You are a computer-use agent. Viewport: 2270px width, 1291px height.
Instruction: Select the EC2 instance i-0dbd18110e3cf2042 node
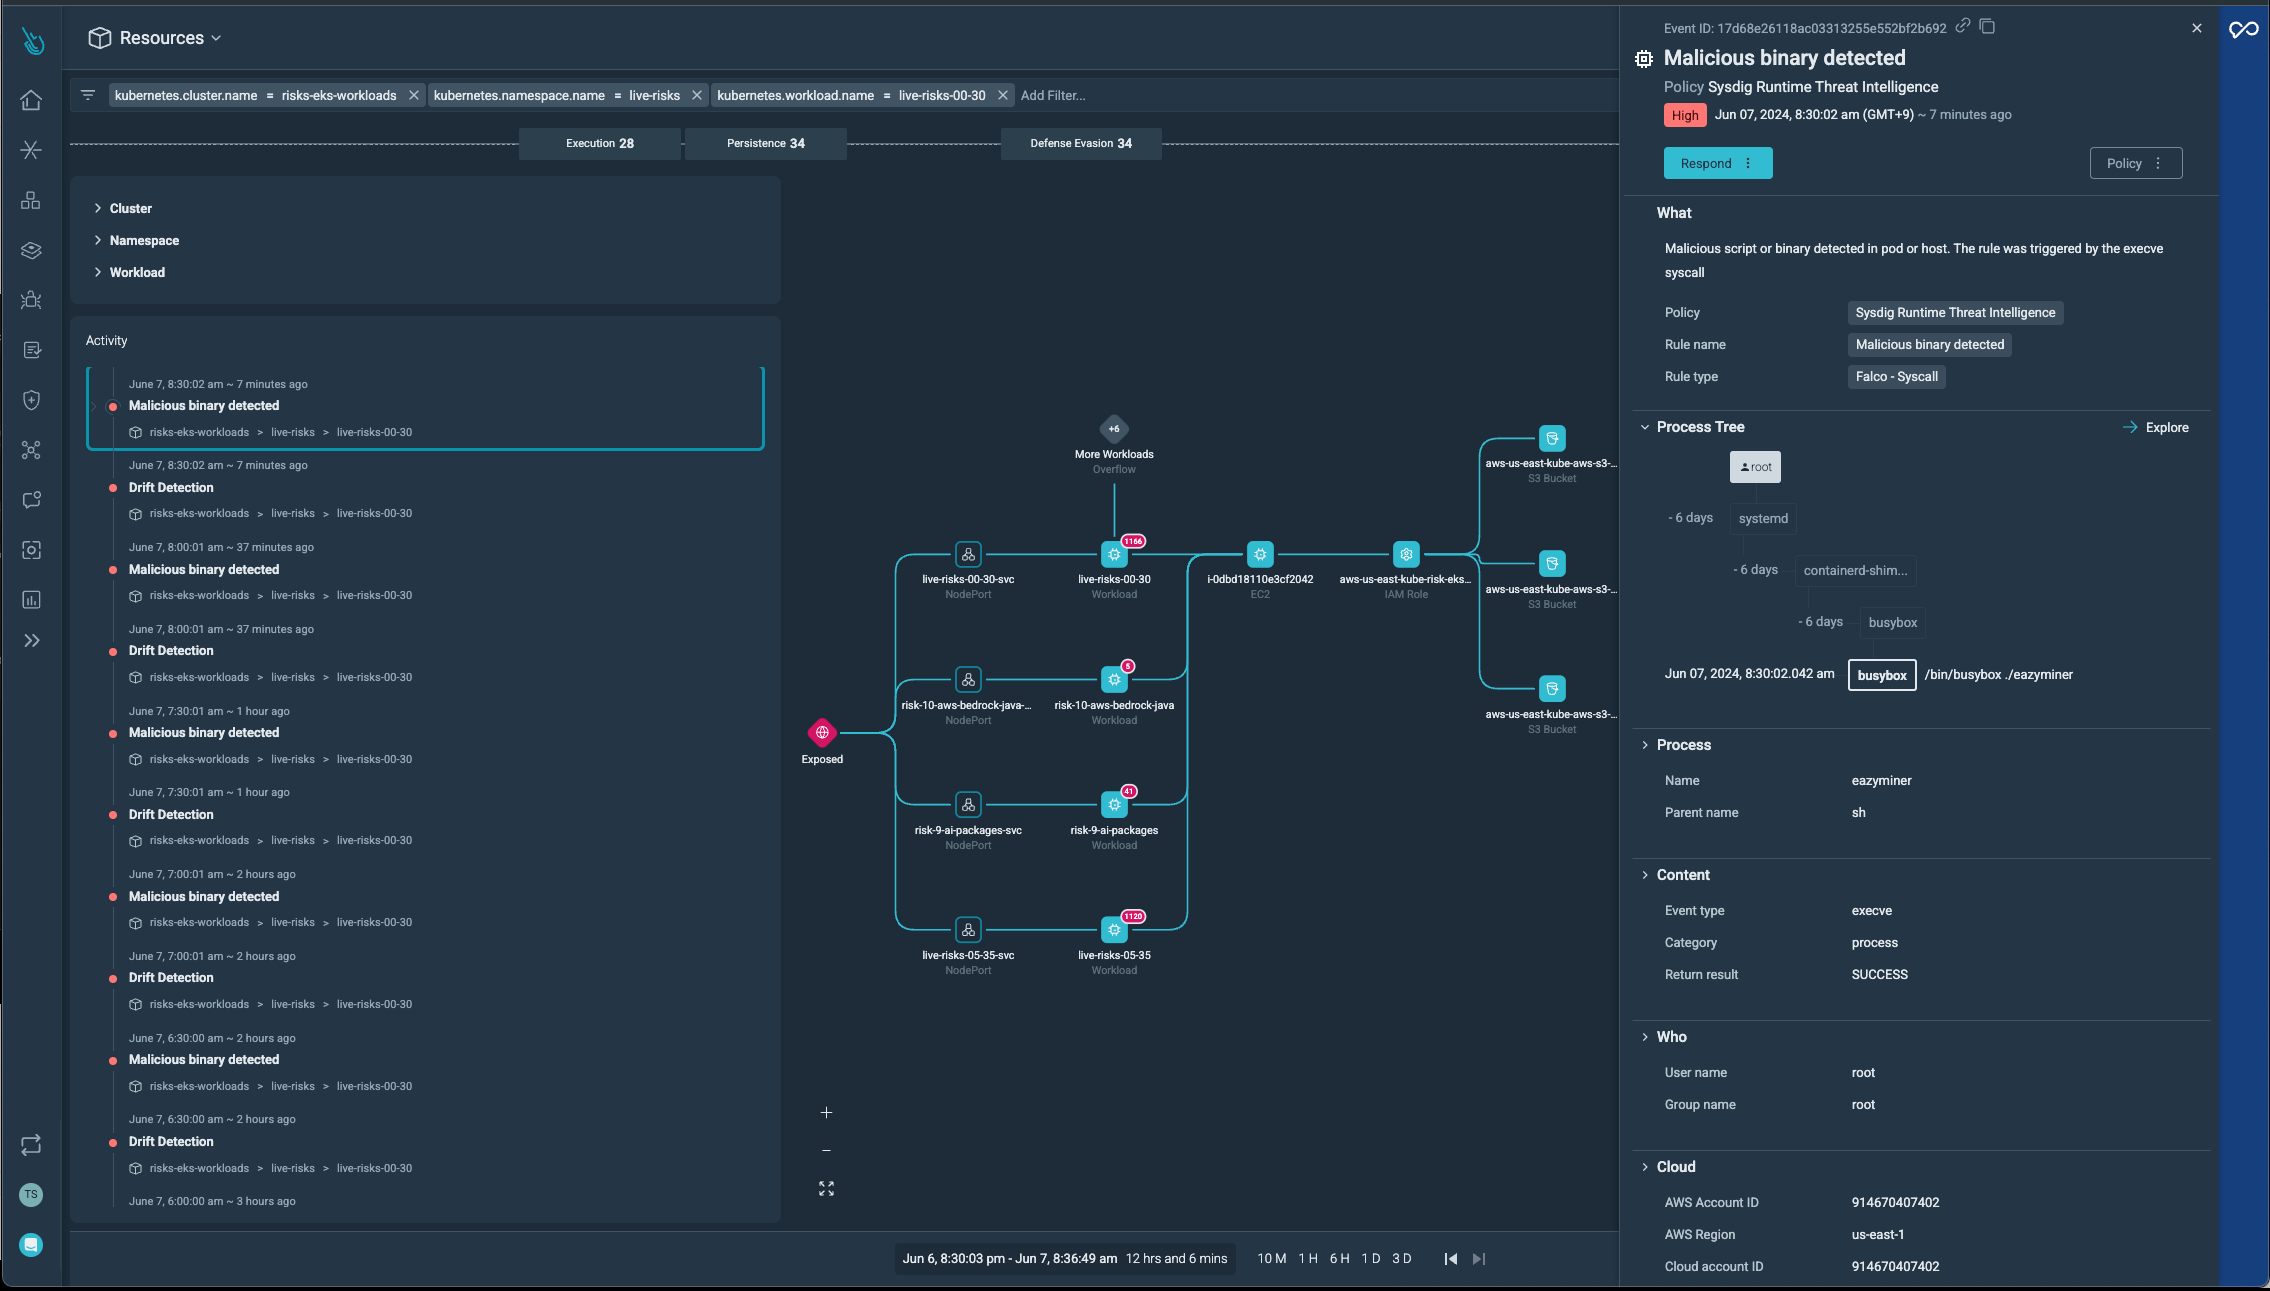point(1260,555)
